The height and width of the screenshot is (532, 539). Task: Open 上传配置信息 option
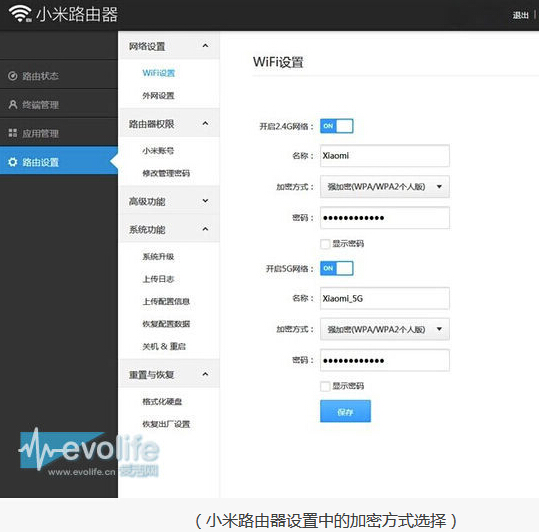[166, 301]
